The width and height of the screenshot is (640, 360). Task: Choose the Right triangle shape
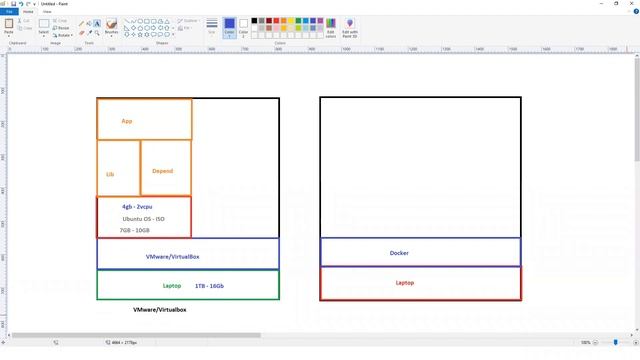[x=126, y=28]
